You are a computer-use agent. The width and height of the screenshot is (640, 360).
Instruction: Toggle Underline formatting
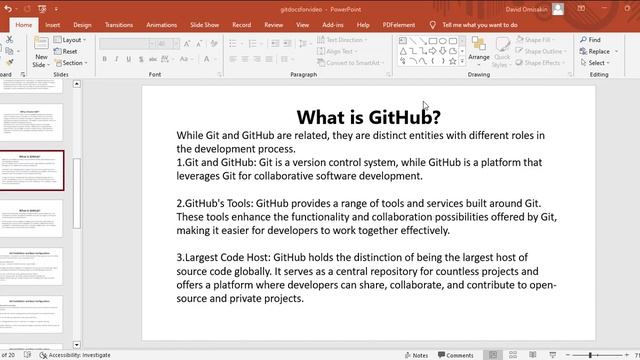[129, 59]
